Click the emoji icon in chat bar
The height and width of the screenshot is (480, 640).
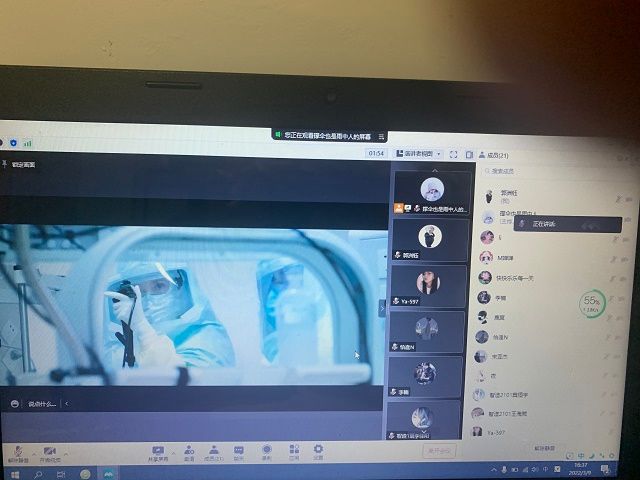15,404
